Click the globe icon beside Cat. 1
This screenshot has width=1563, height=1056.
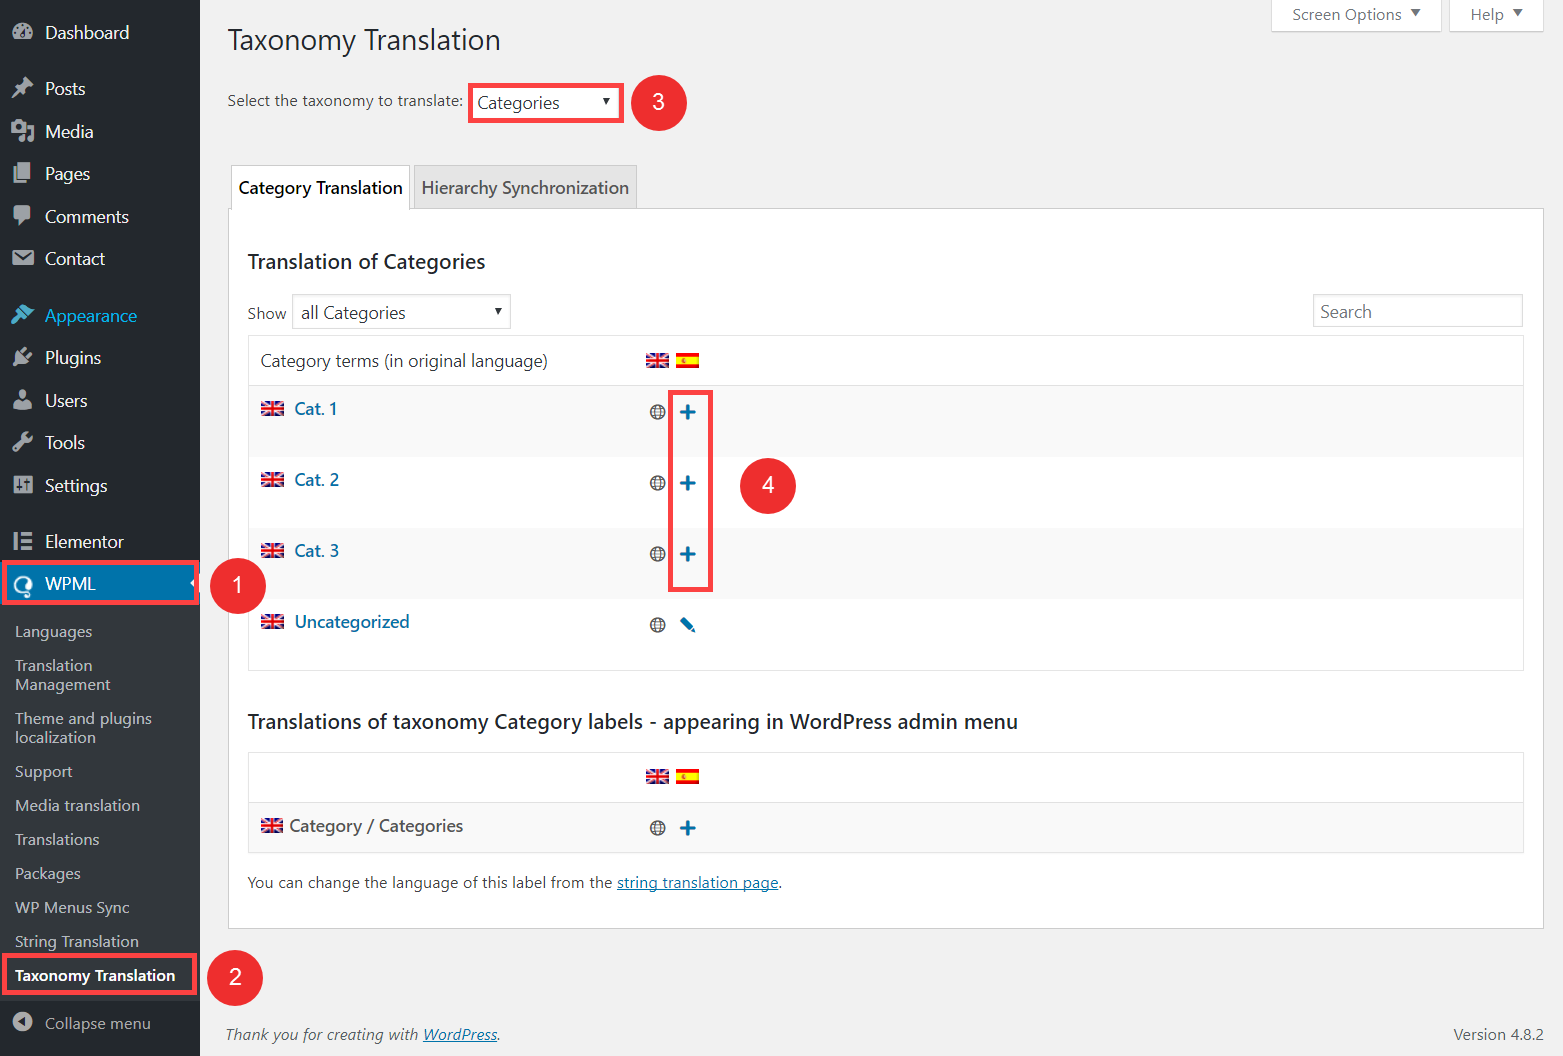click(x=657, y=412)
